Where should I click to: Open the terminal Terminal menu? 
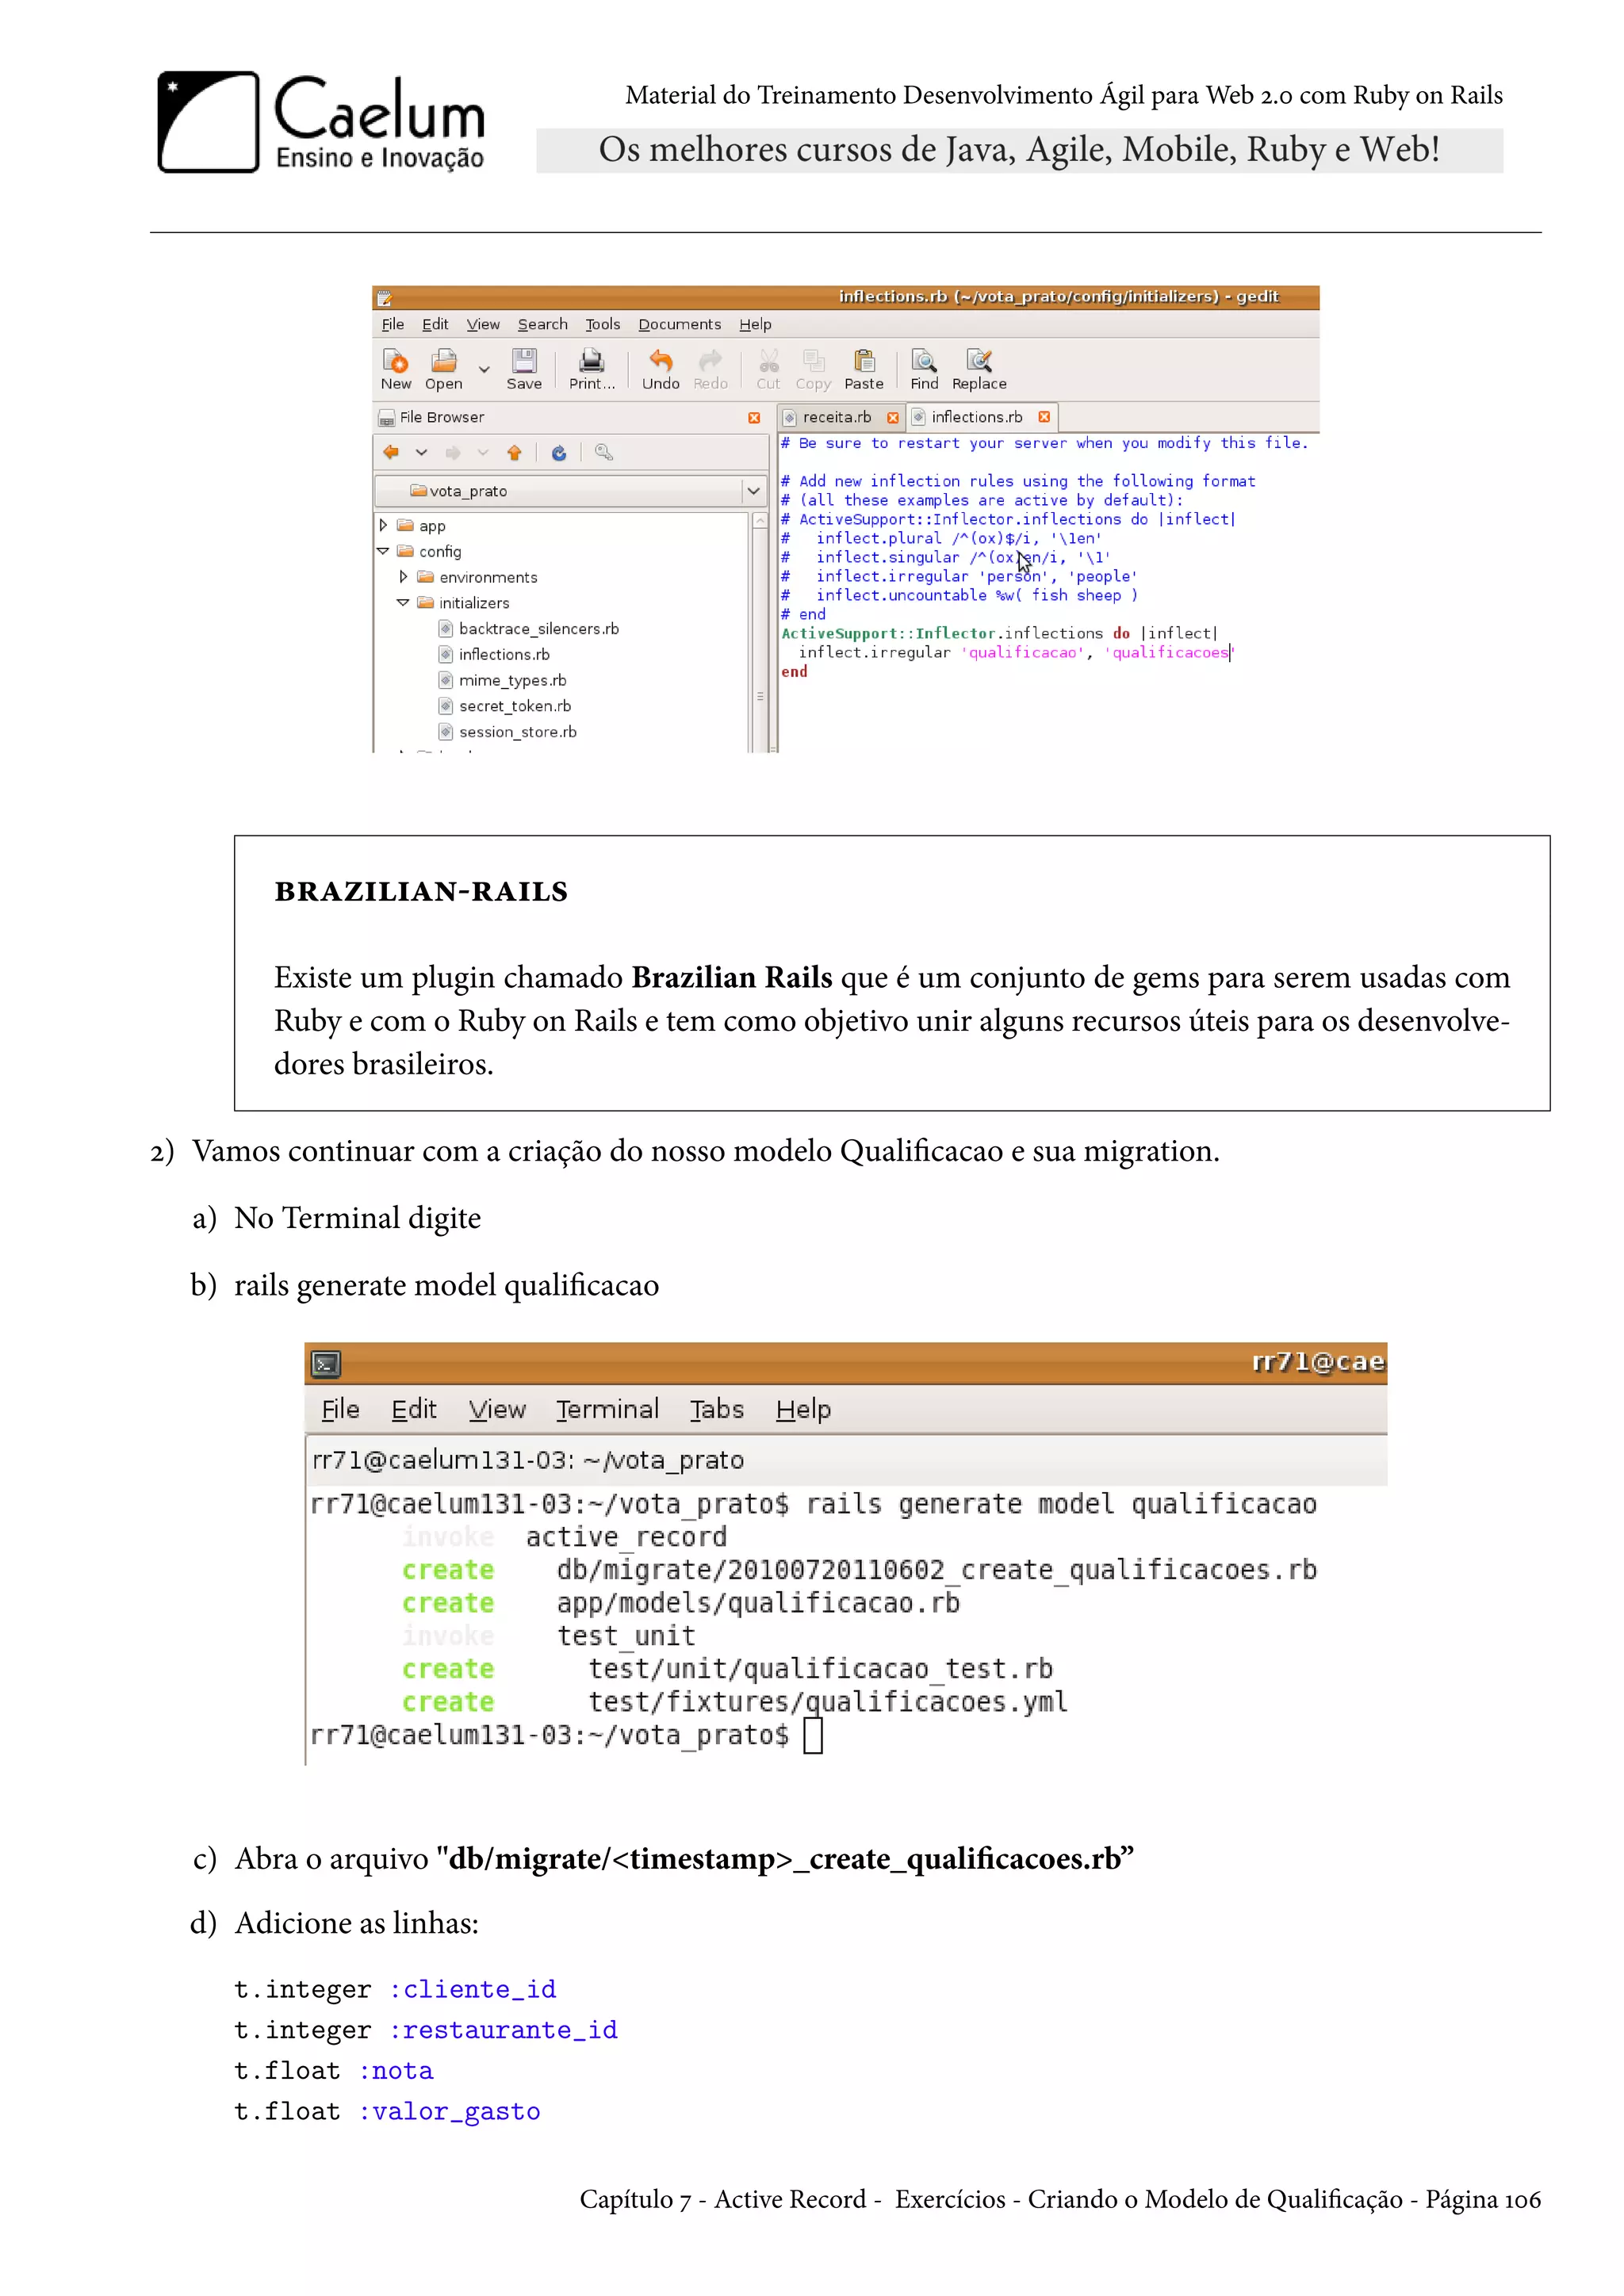point(608,1410)
